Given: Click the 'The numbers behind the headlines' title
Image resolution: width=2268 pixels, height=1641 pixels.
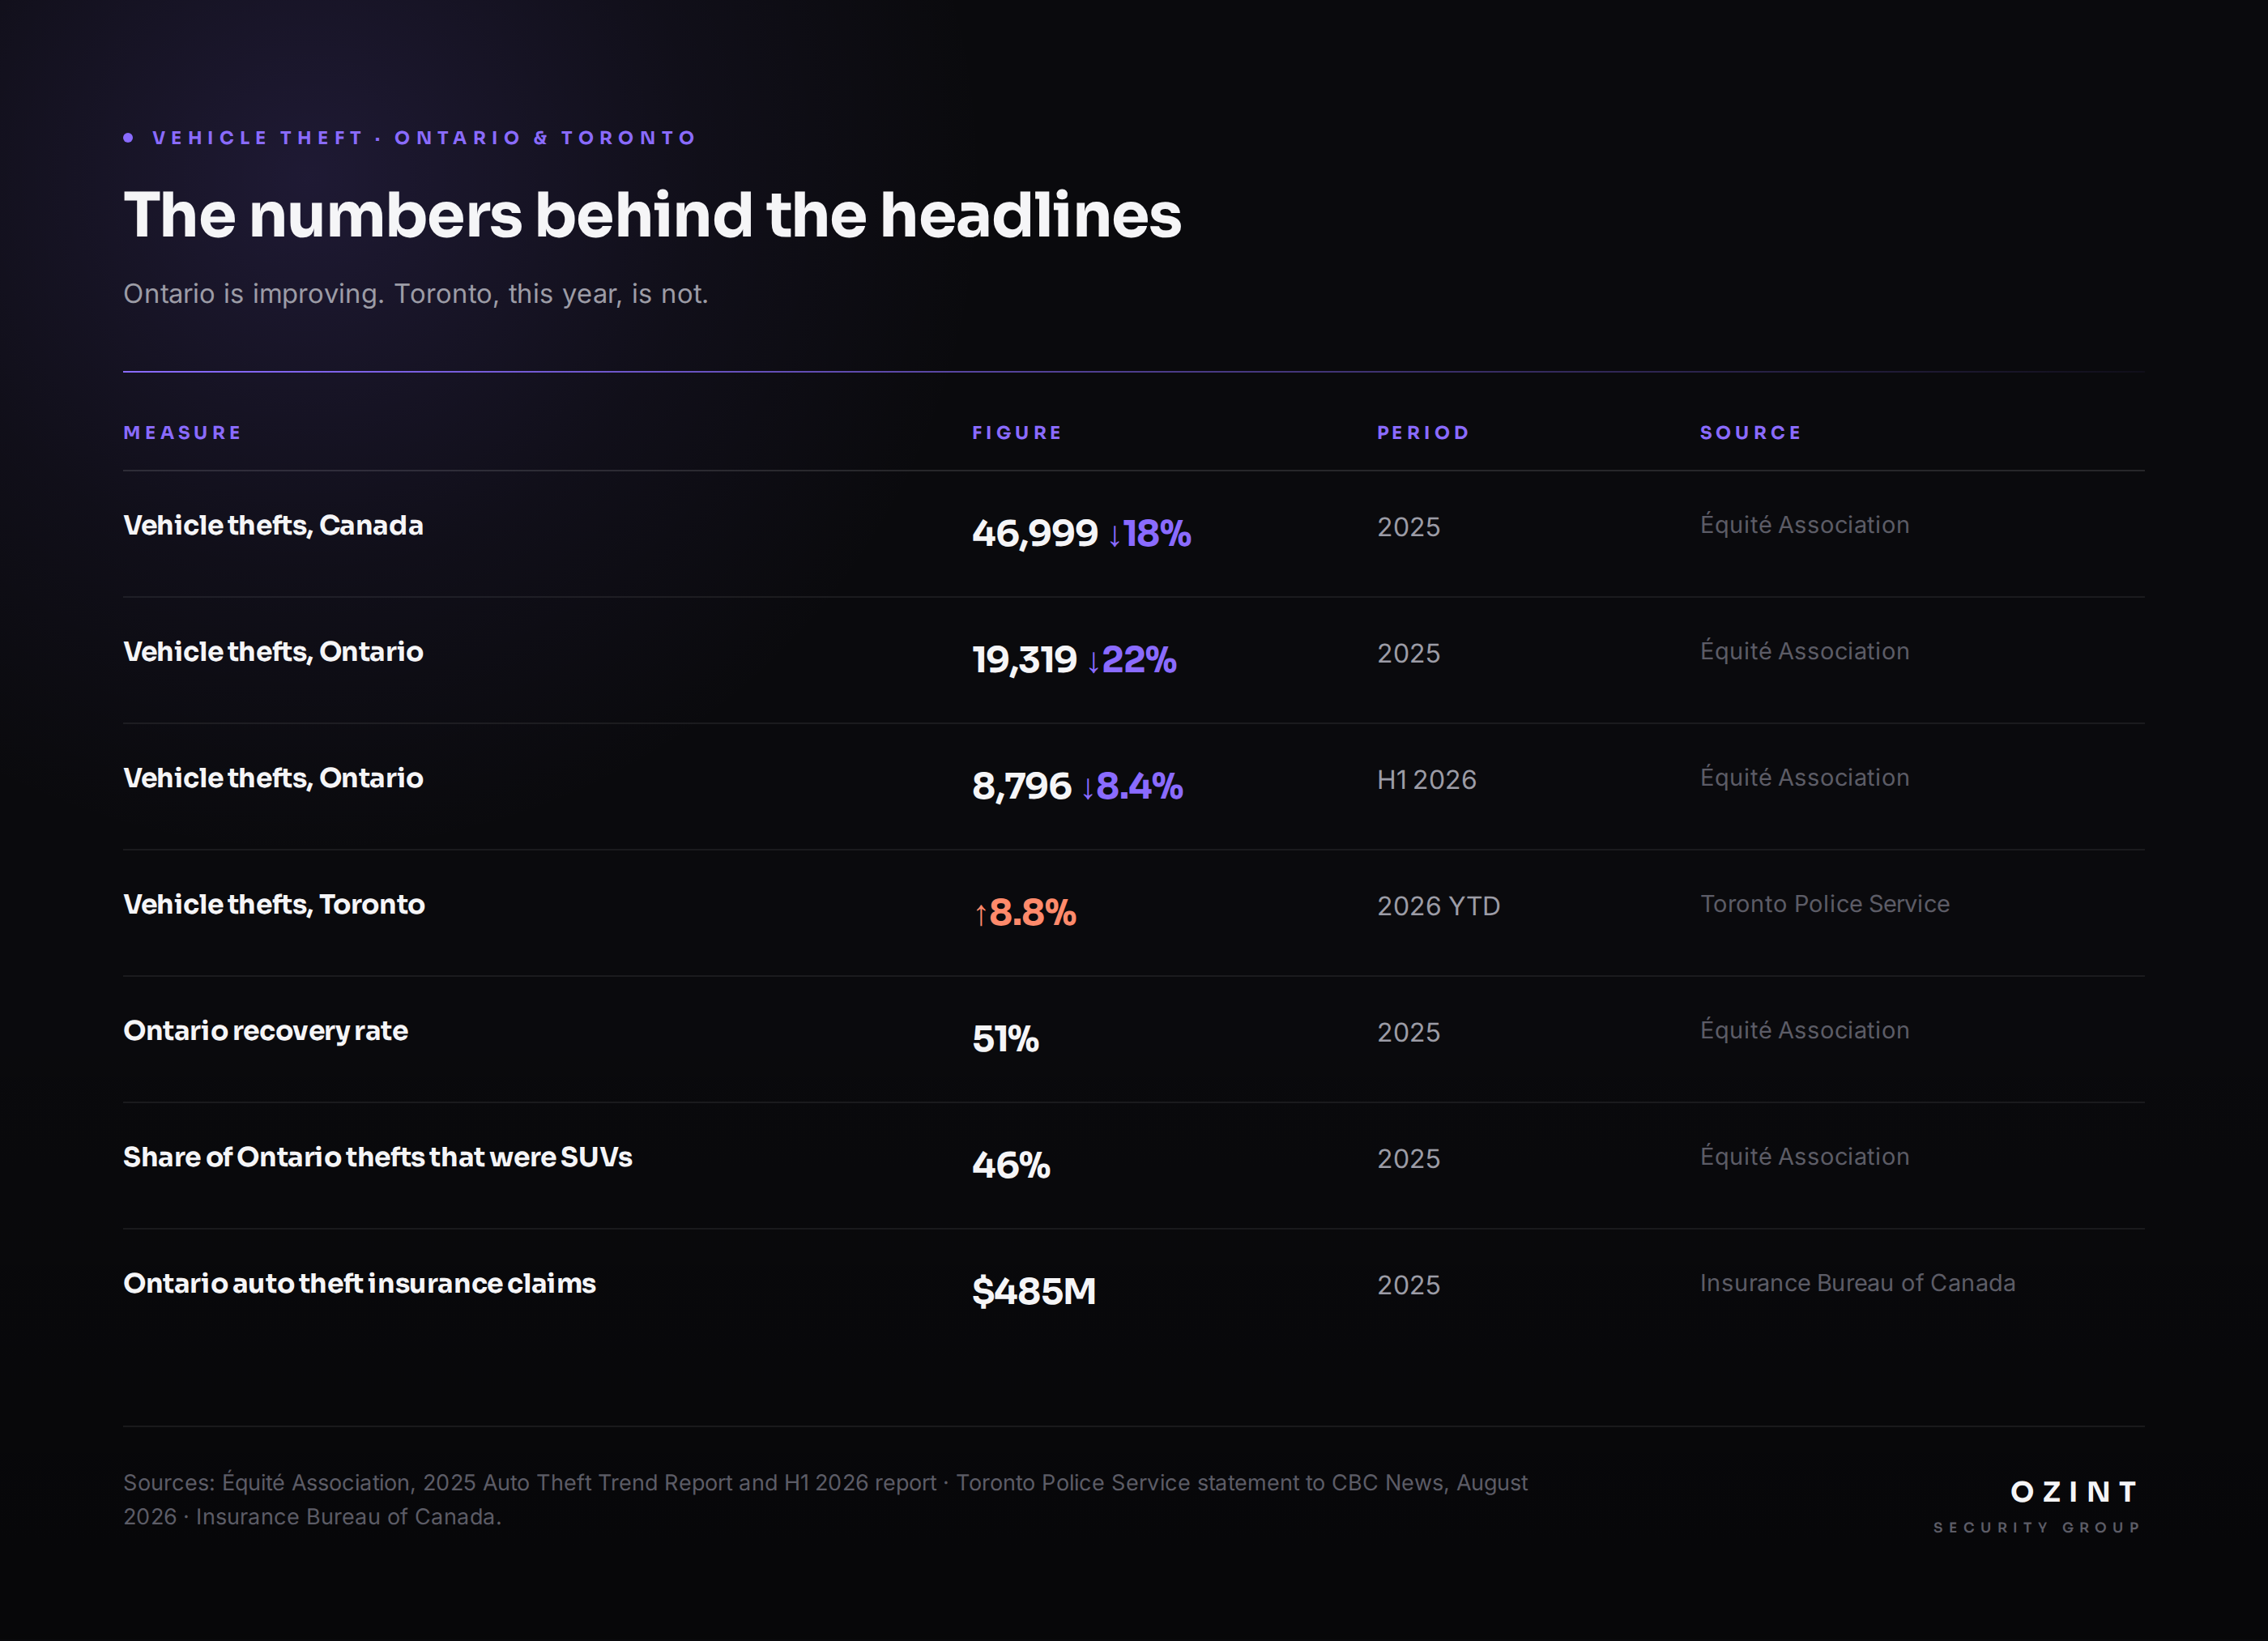Looking at the screenshot, I should (x=652, y=215).
